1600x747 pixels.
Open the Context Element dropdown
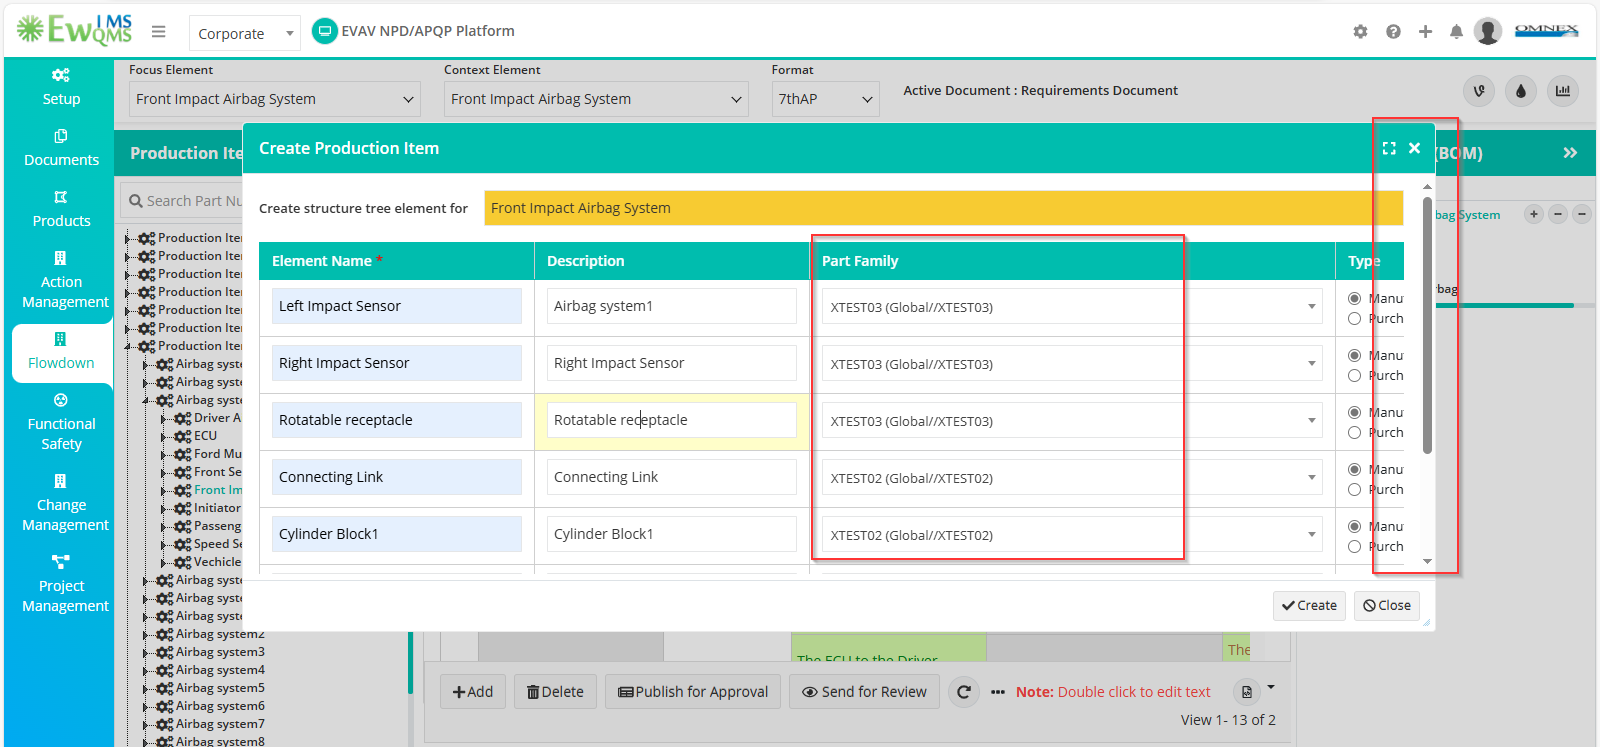(x=596, y=99)
